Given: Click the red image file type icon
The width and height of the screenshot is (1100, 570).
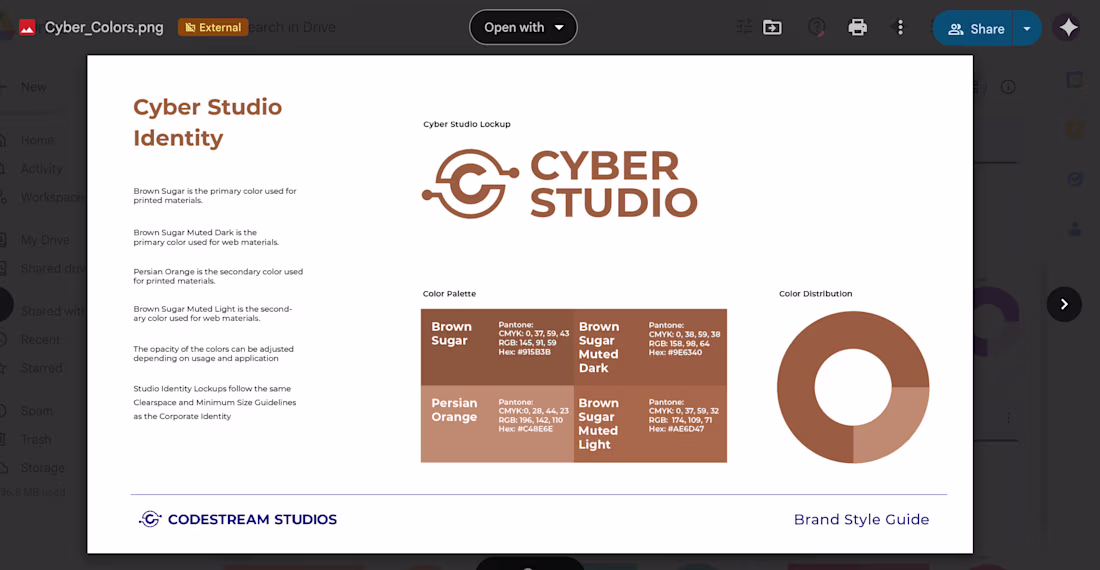Looking at the screenshot, I should coord(27,27).
